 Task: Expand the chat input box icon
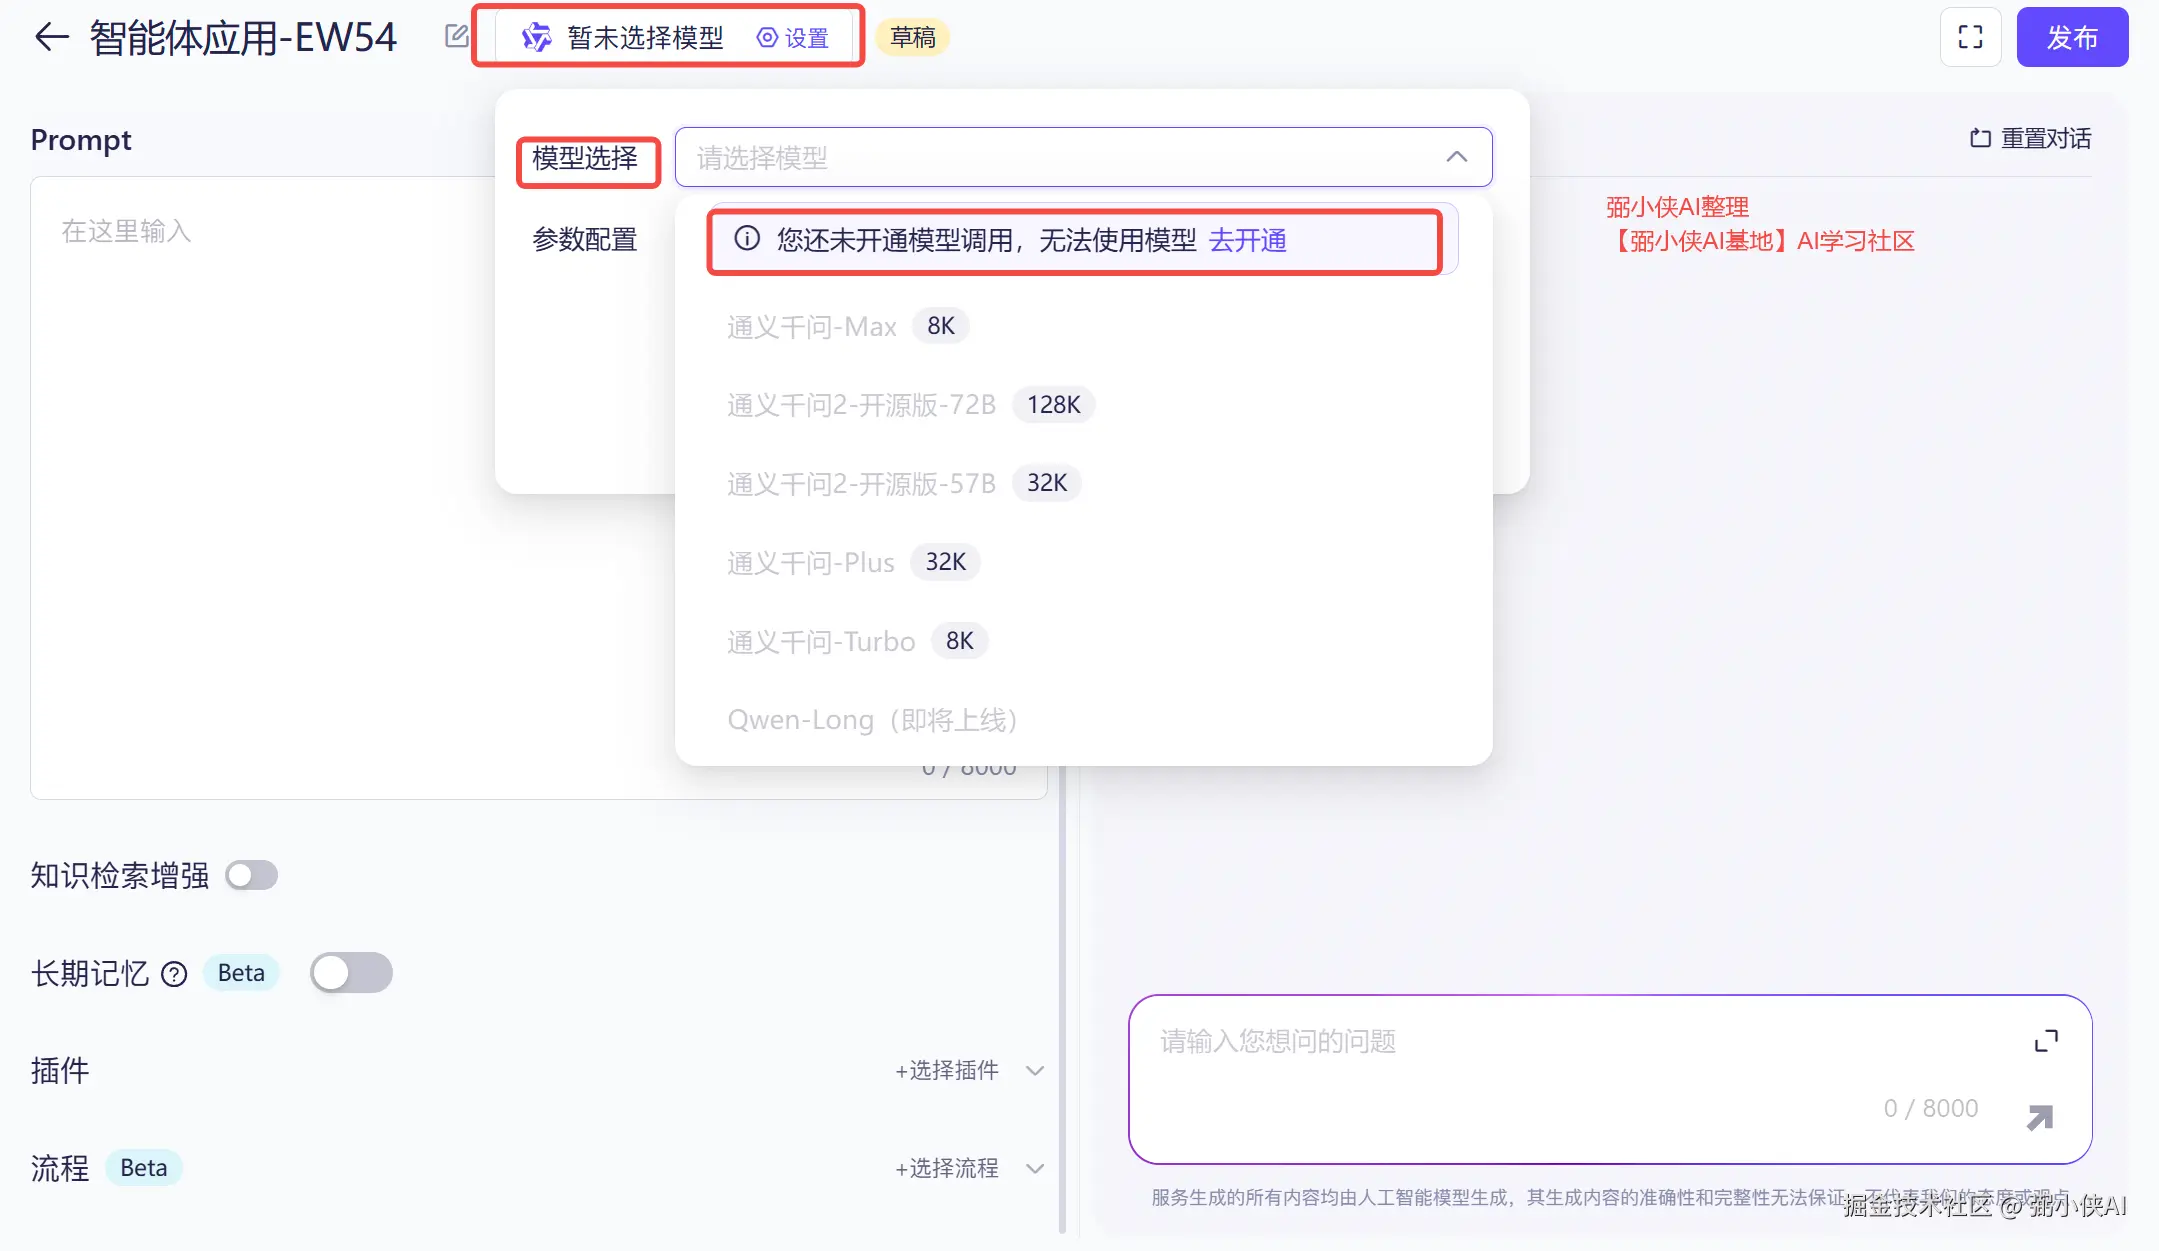coord(2046,1041)
